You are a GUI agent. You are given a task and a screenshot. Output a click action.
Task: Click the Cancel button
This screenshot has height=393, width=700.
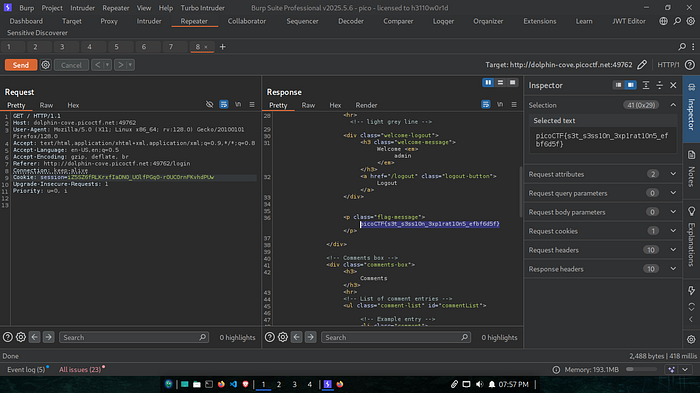coord(71,65)
